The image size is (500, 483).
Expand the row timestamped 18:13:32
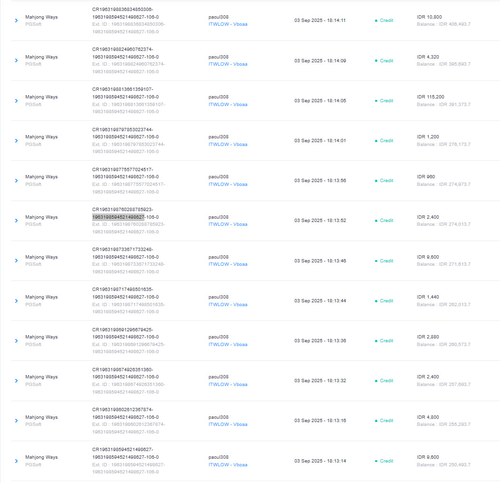point(16,381)
